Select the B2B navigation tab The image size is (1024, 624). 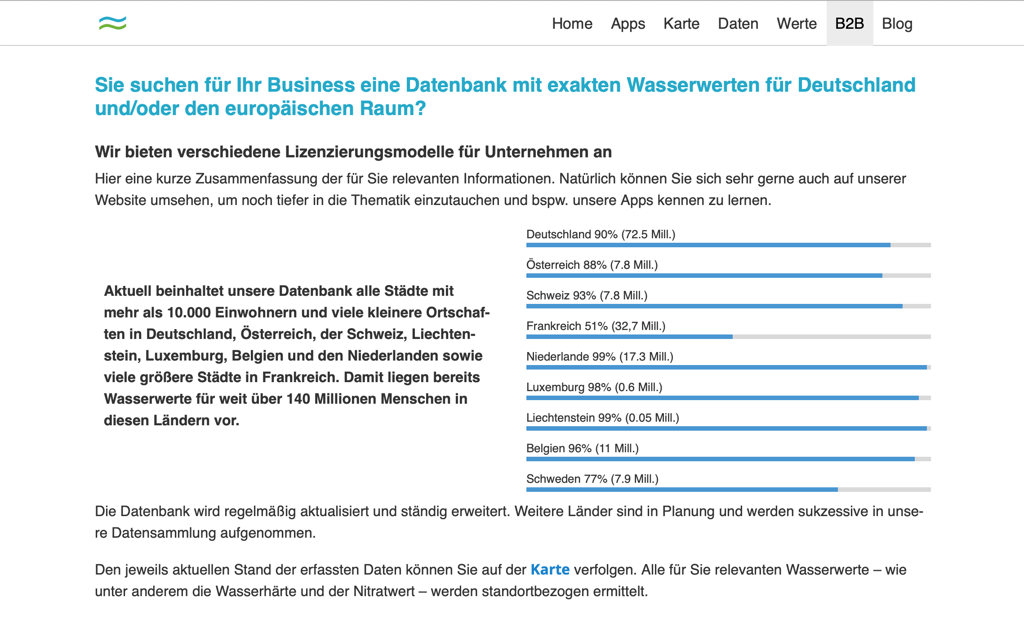pyautogui.click(x=850, y=23)
